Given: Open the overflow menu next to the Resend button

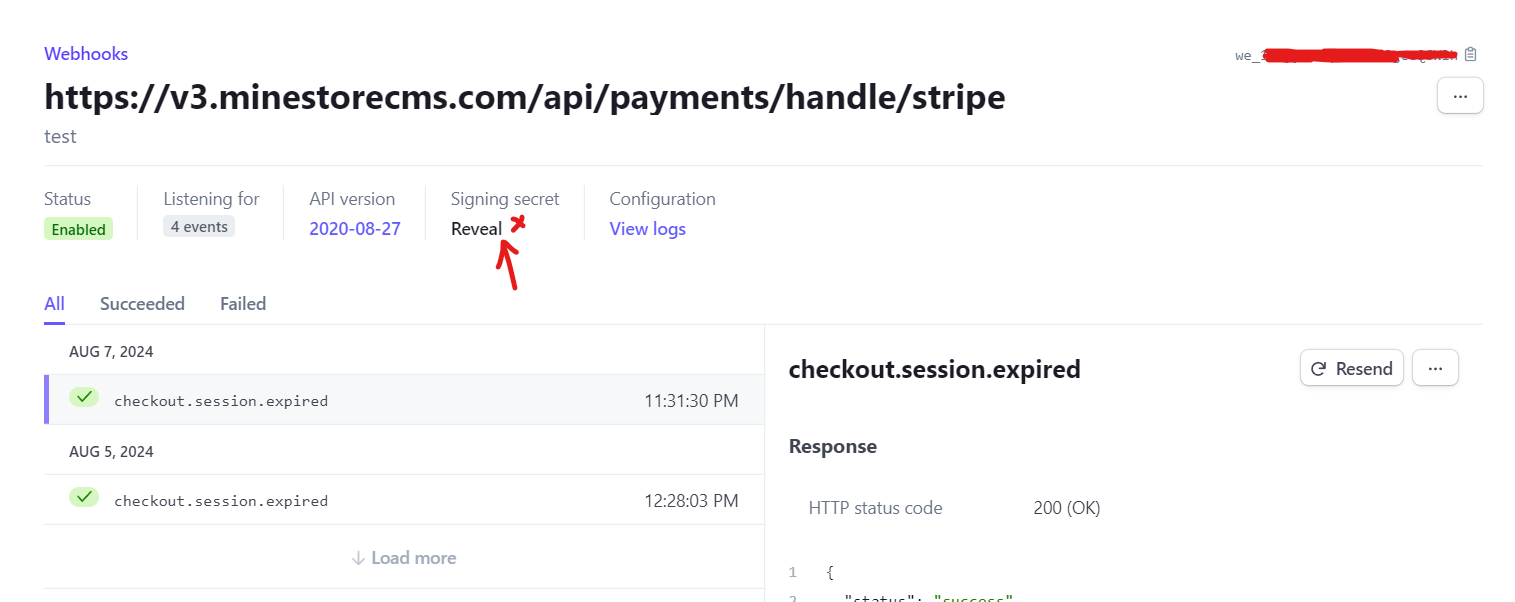Looking at the screenshot, I should pos(1435,367).
